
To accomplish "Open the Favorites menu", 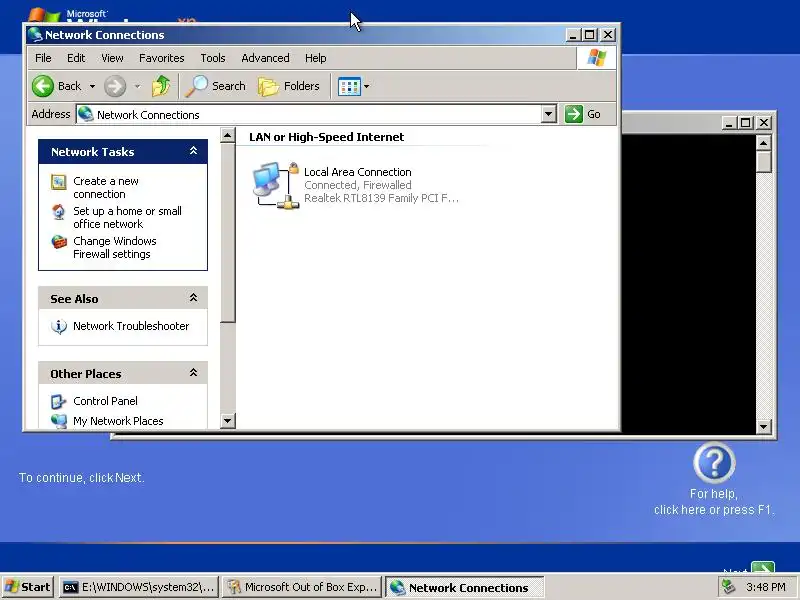I will [162, 58].
